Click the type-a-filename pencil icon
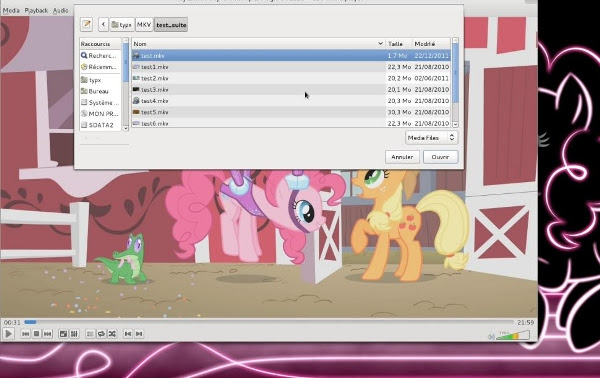This screenshot has height=378, width=600. click(87, 24)
